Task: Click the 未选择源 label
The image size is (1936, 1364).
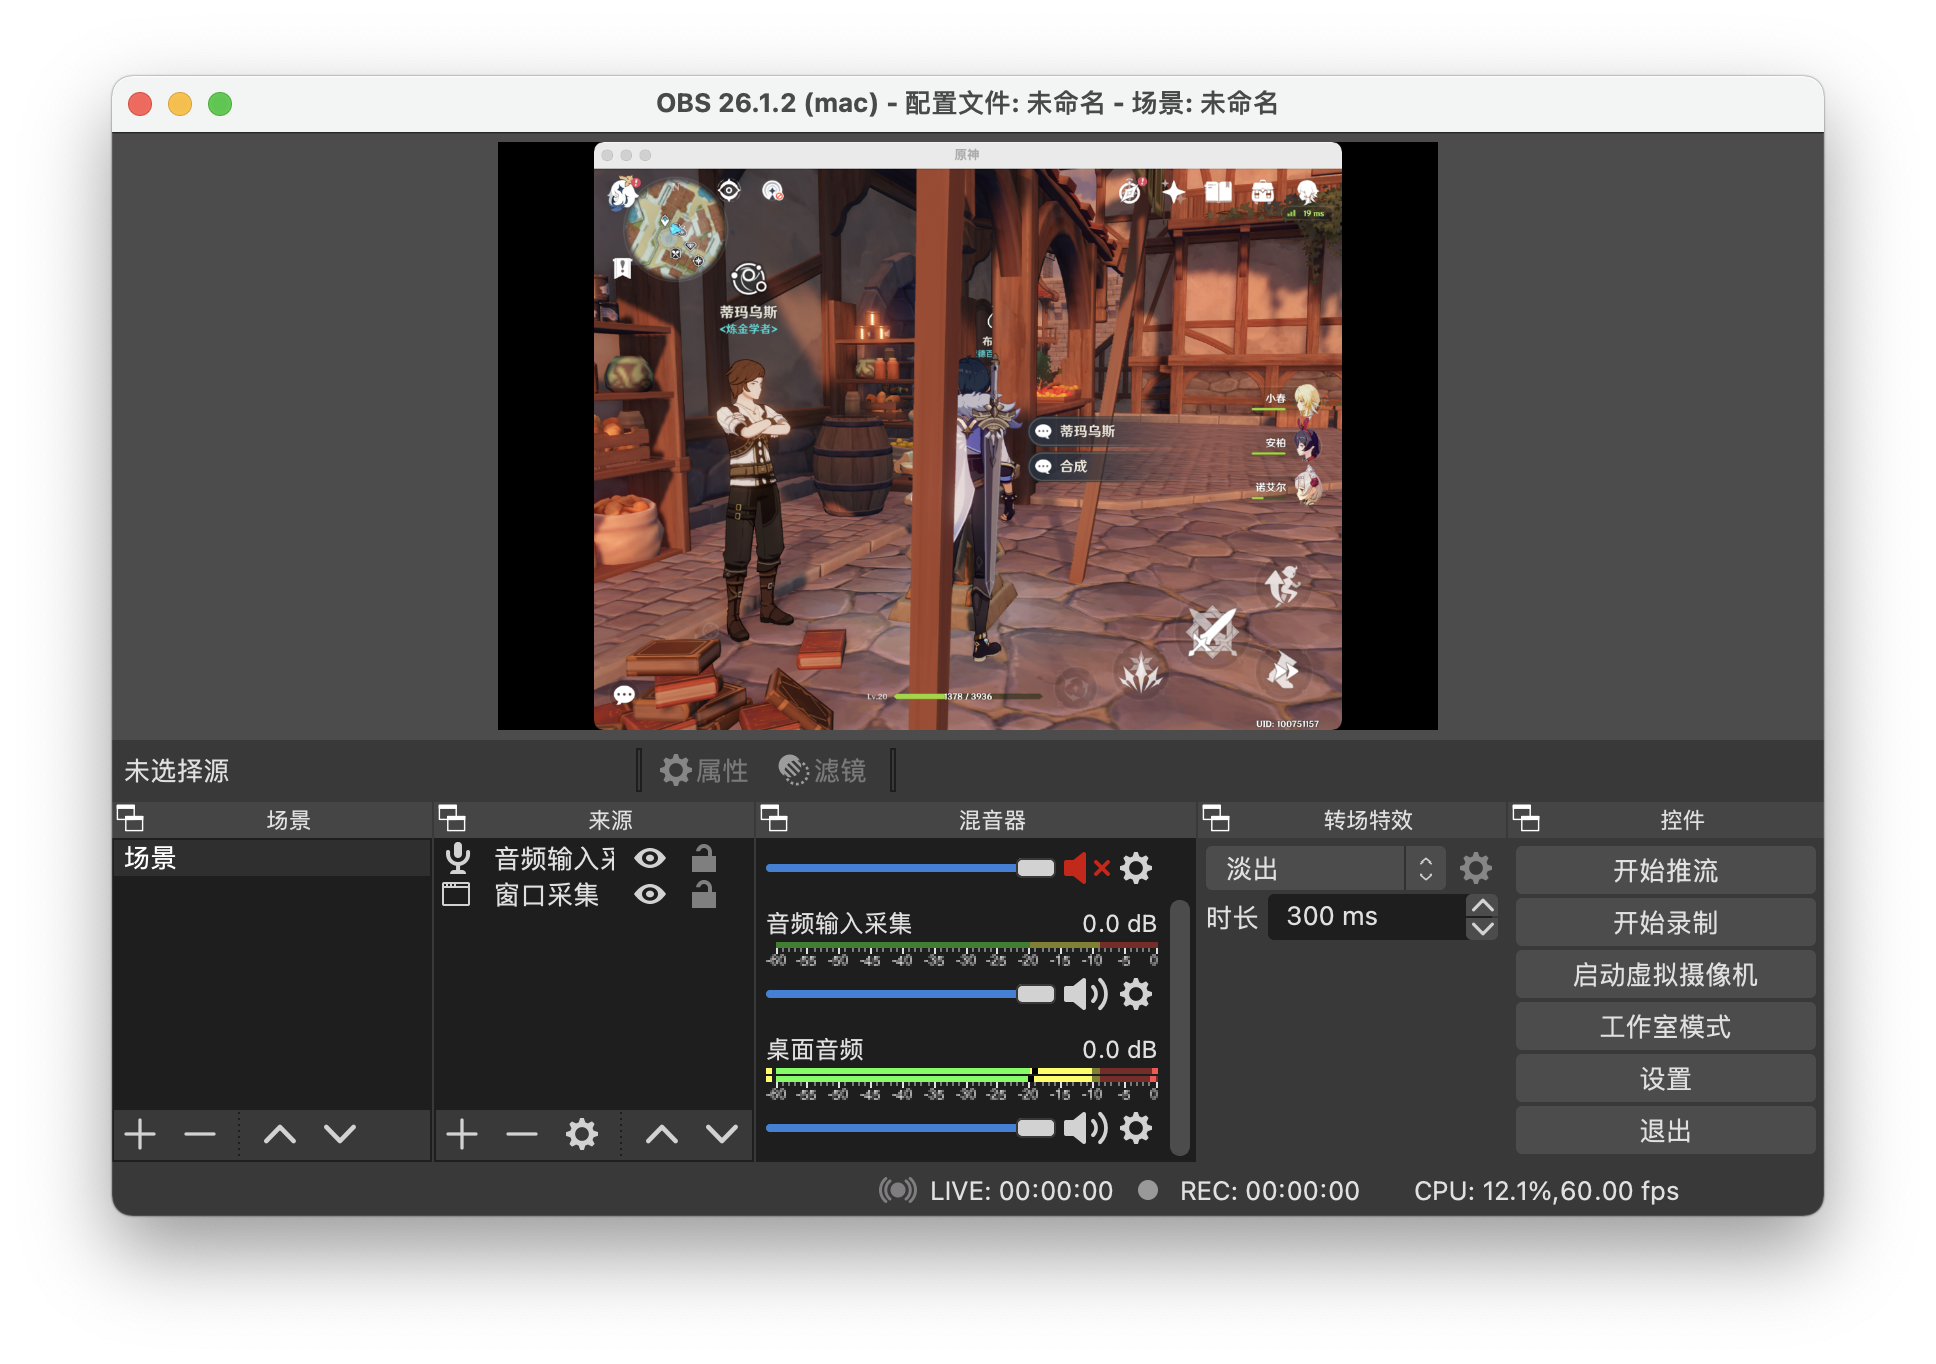Action: click(177, 770)
